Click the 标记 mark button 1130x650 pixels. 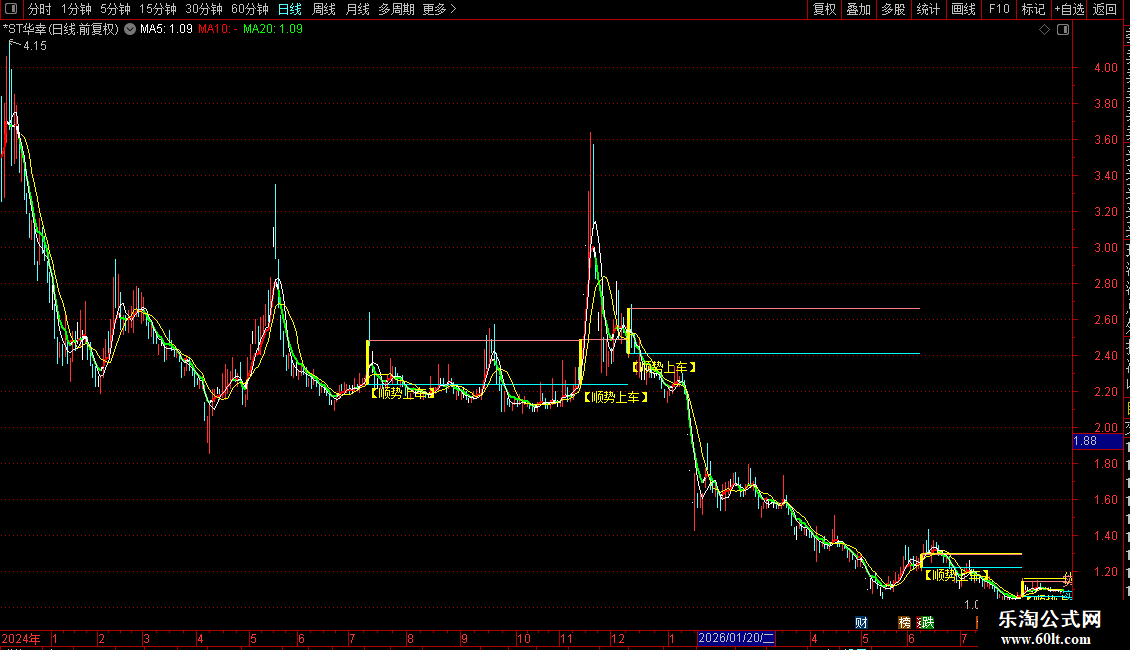(x=1033, y=9)
